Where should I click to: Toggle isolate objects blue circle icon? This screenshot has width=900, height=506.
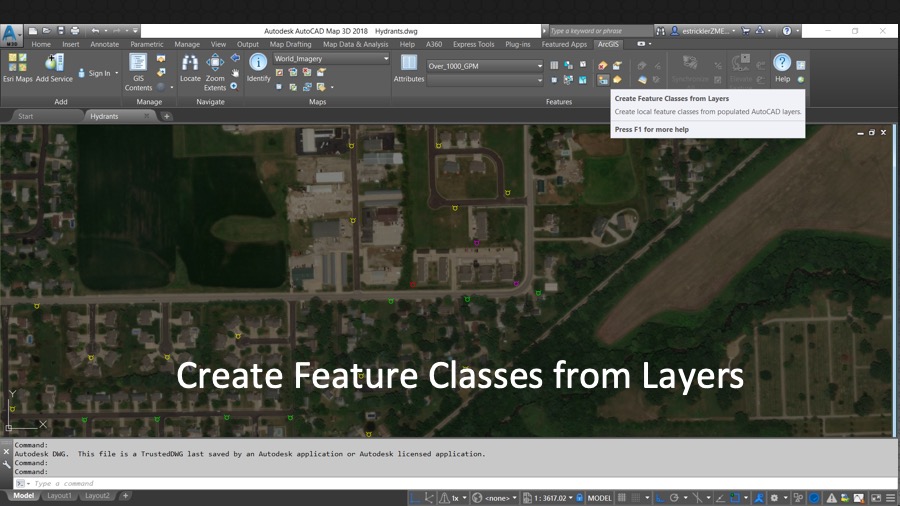[x=814, y=498]
